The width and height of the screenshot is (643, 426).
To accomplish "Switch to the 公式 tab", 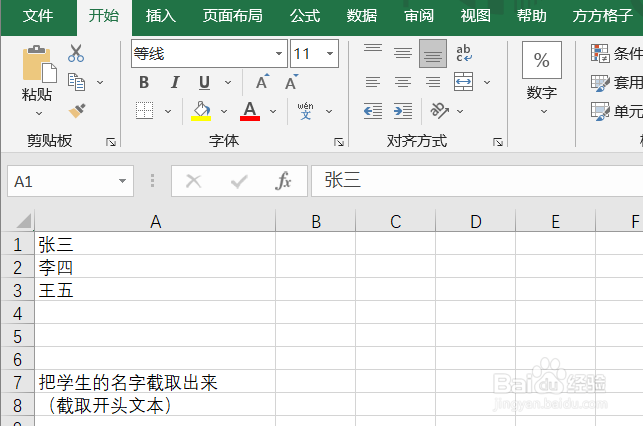I will tap(305, 16).
